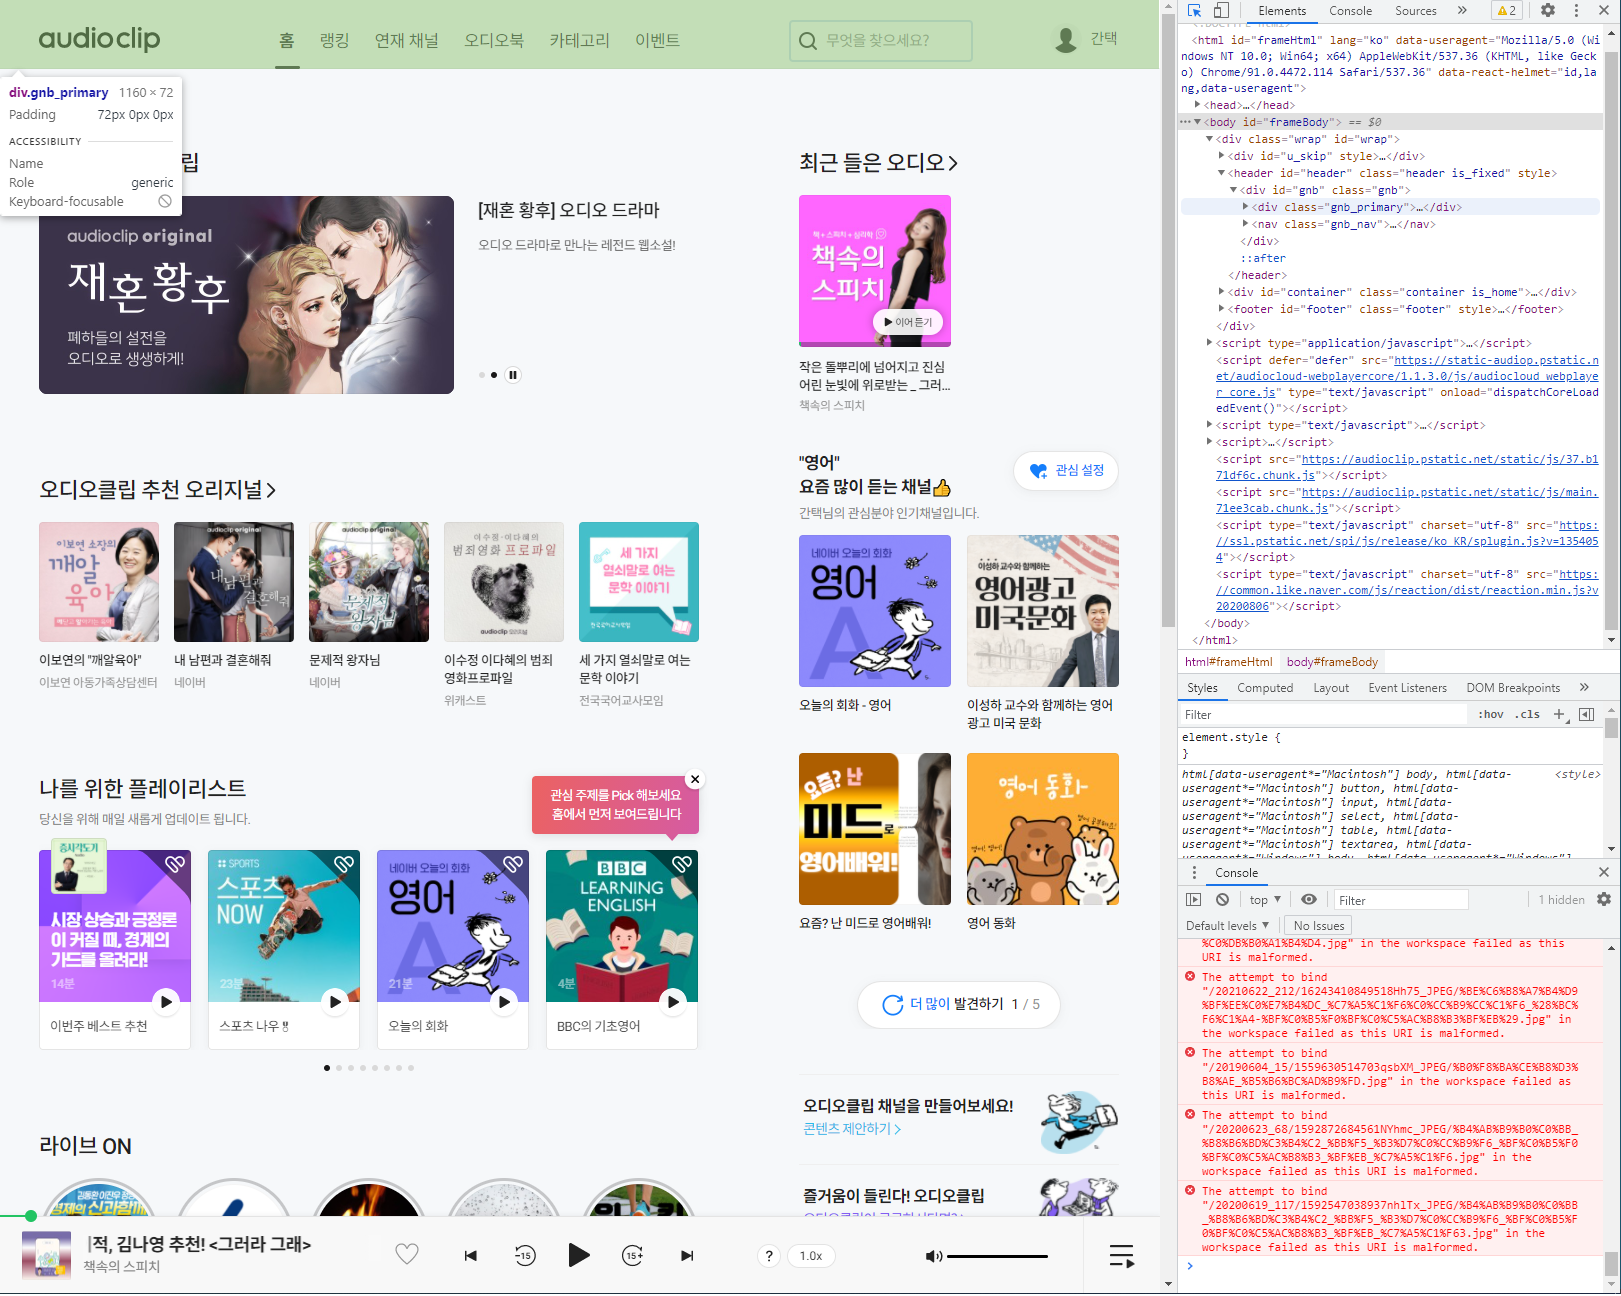1621x1296 pixels.
Task: Click the clear console icon
Action: tap(1222, 899)
